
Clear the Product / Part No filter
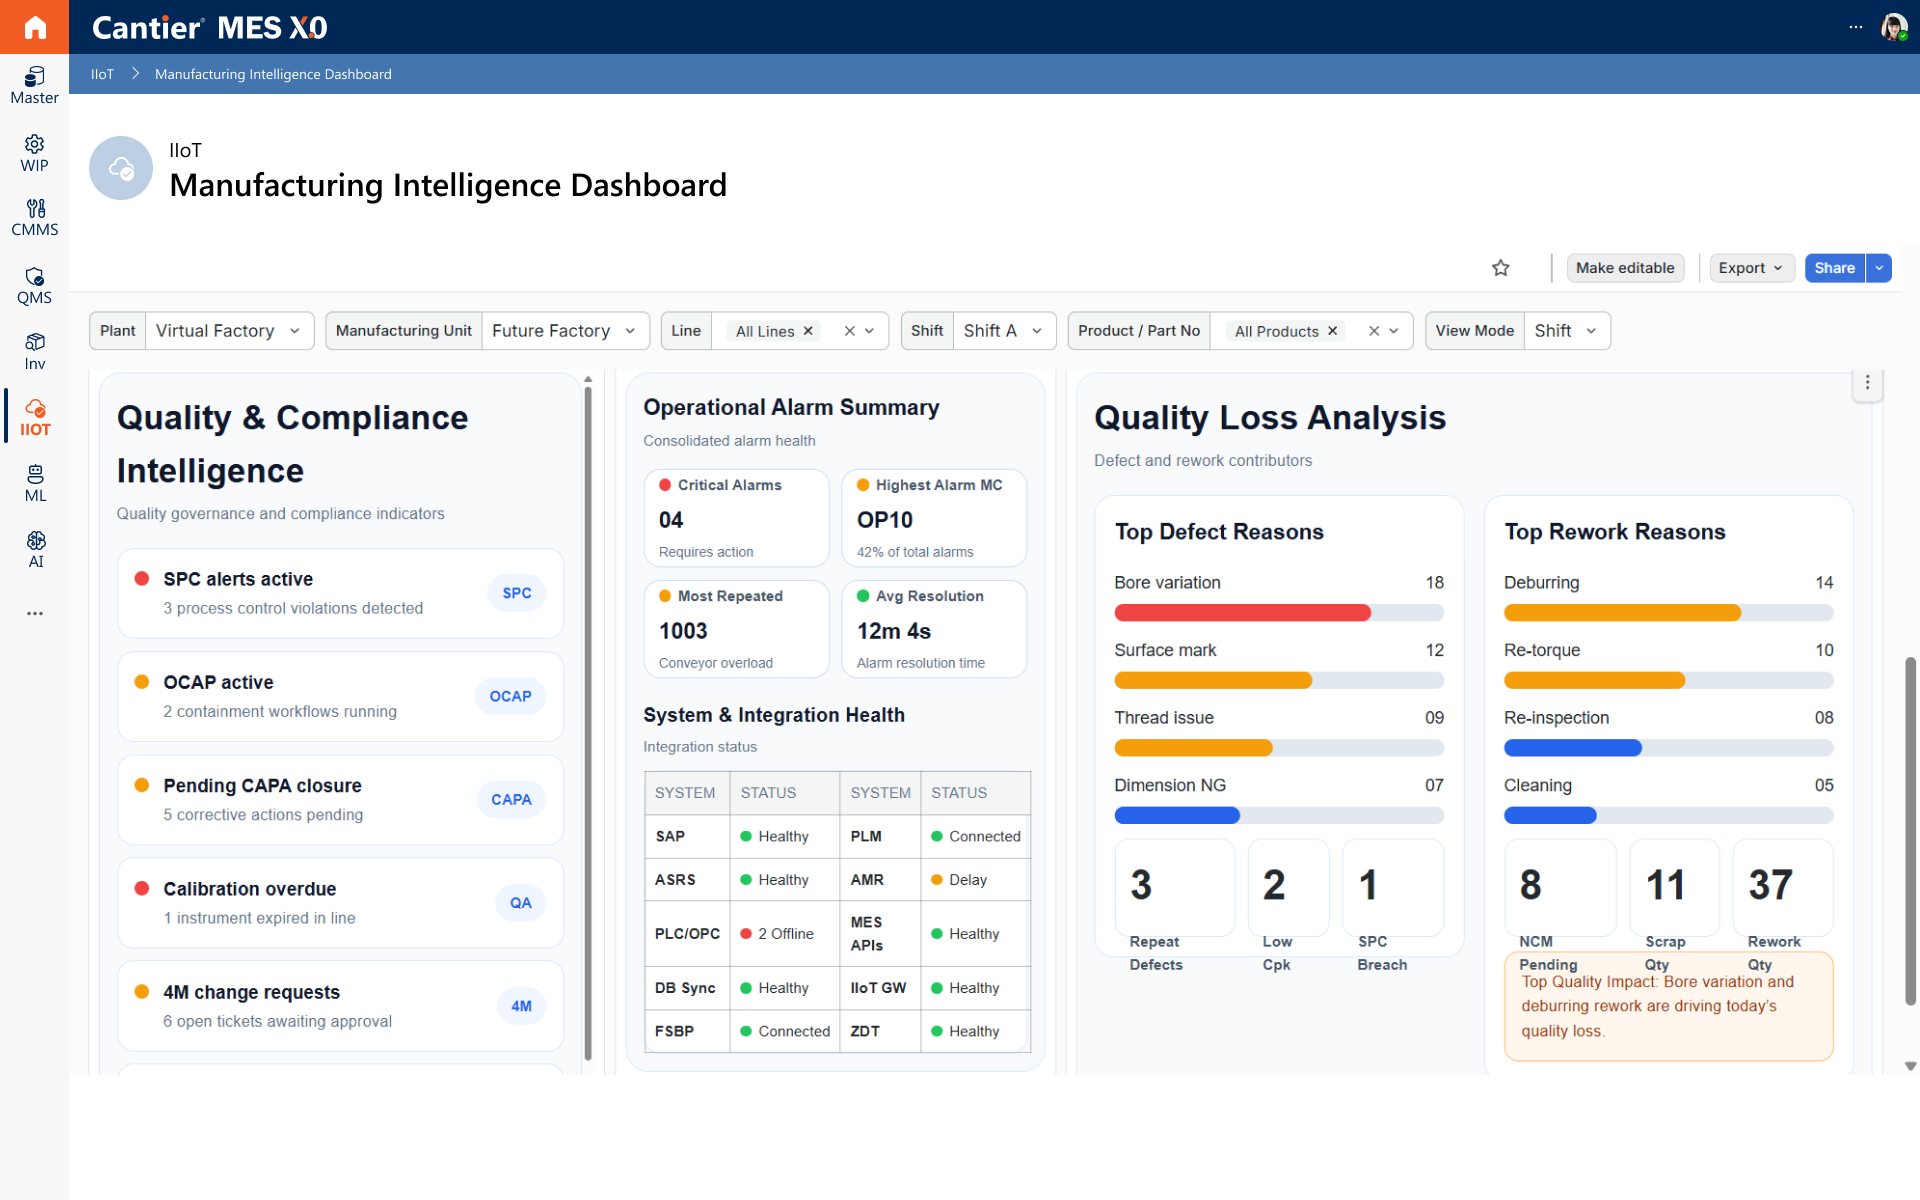(x=1373, y=331)
